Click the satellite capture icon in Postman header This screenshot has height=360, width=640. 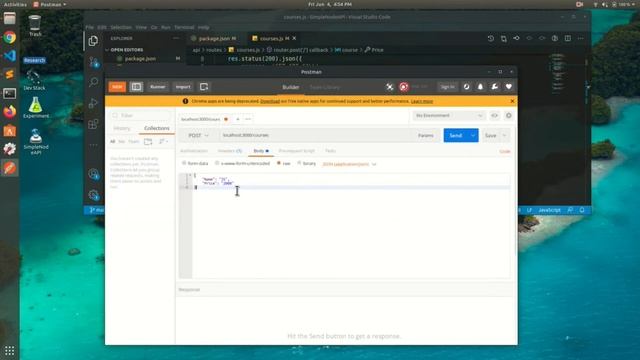[x=390, y=87]
